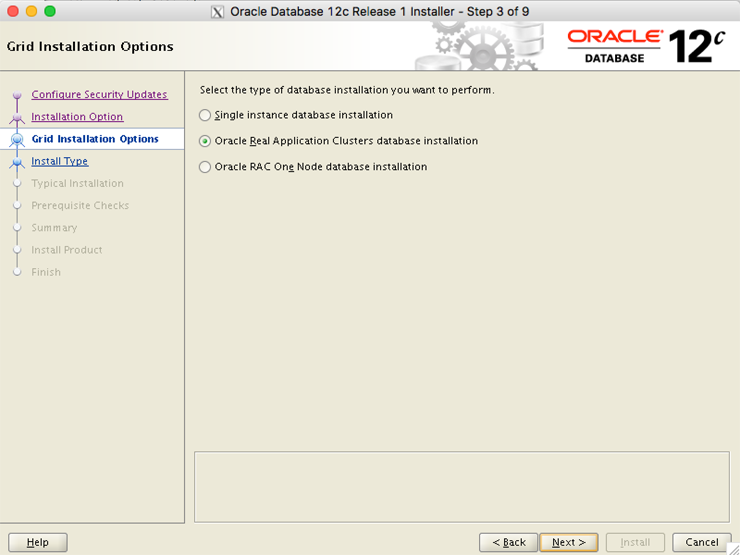Open Configure Security Updates step link
Viewport: 740px width, 555px height.
click(x=99, y=94)
